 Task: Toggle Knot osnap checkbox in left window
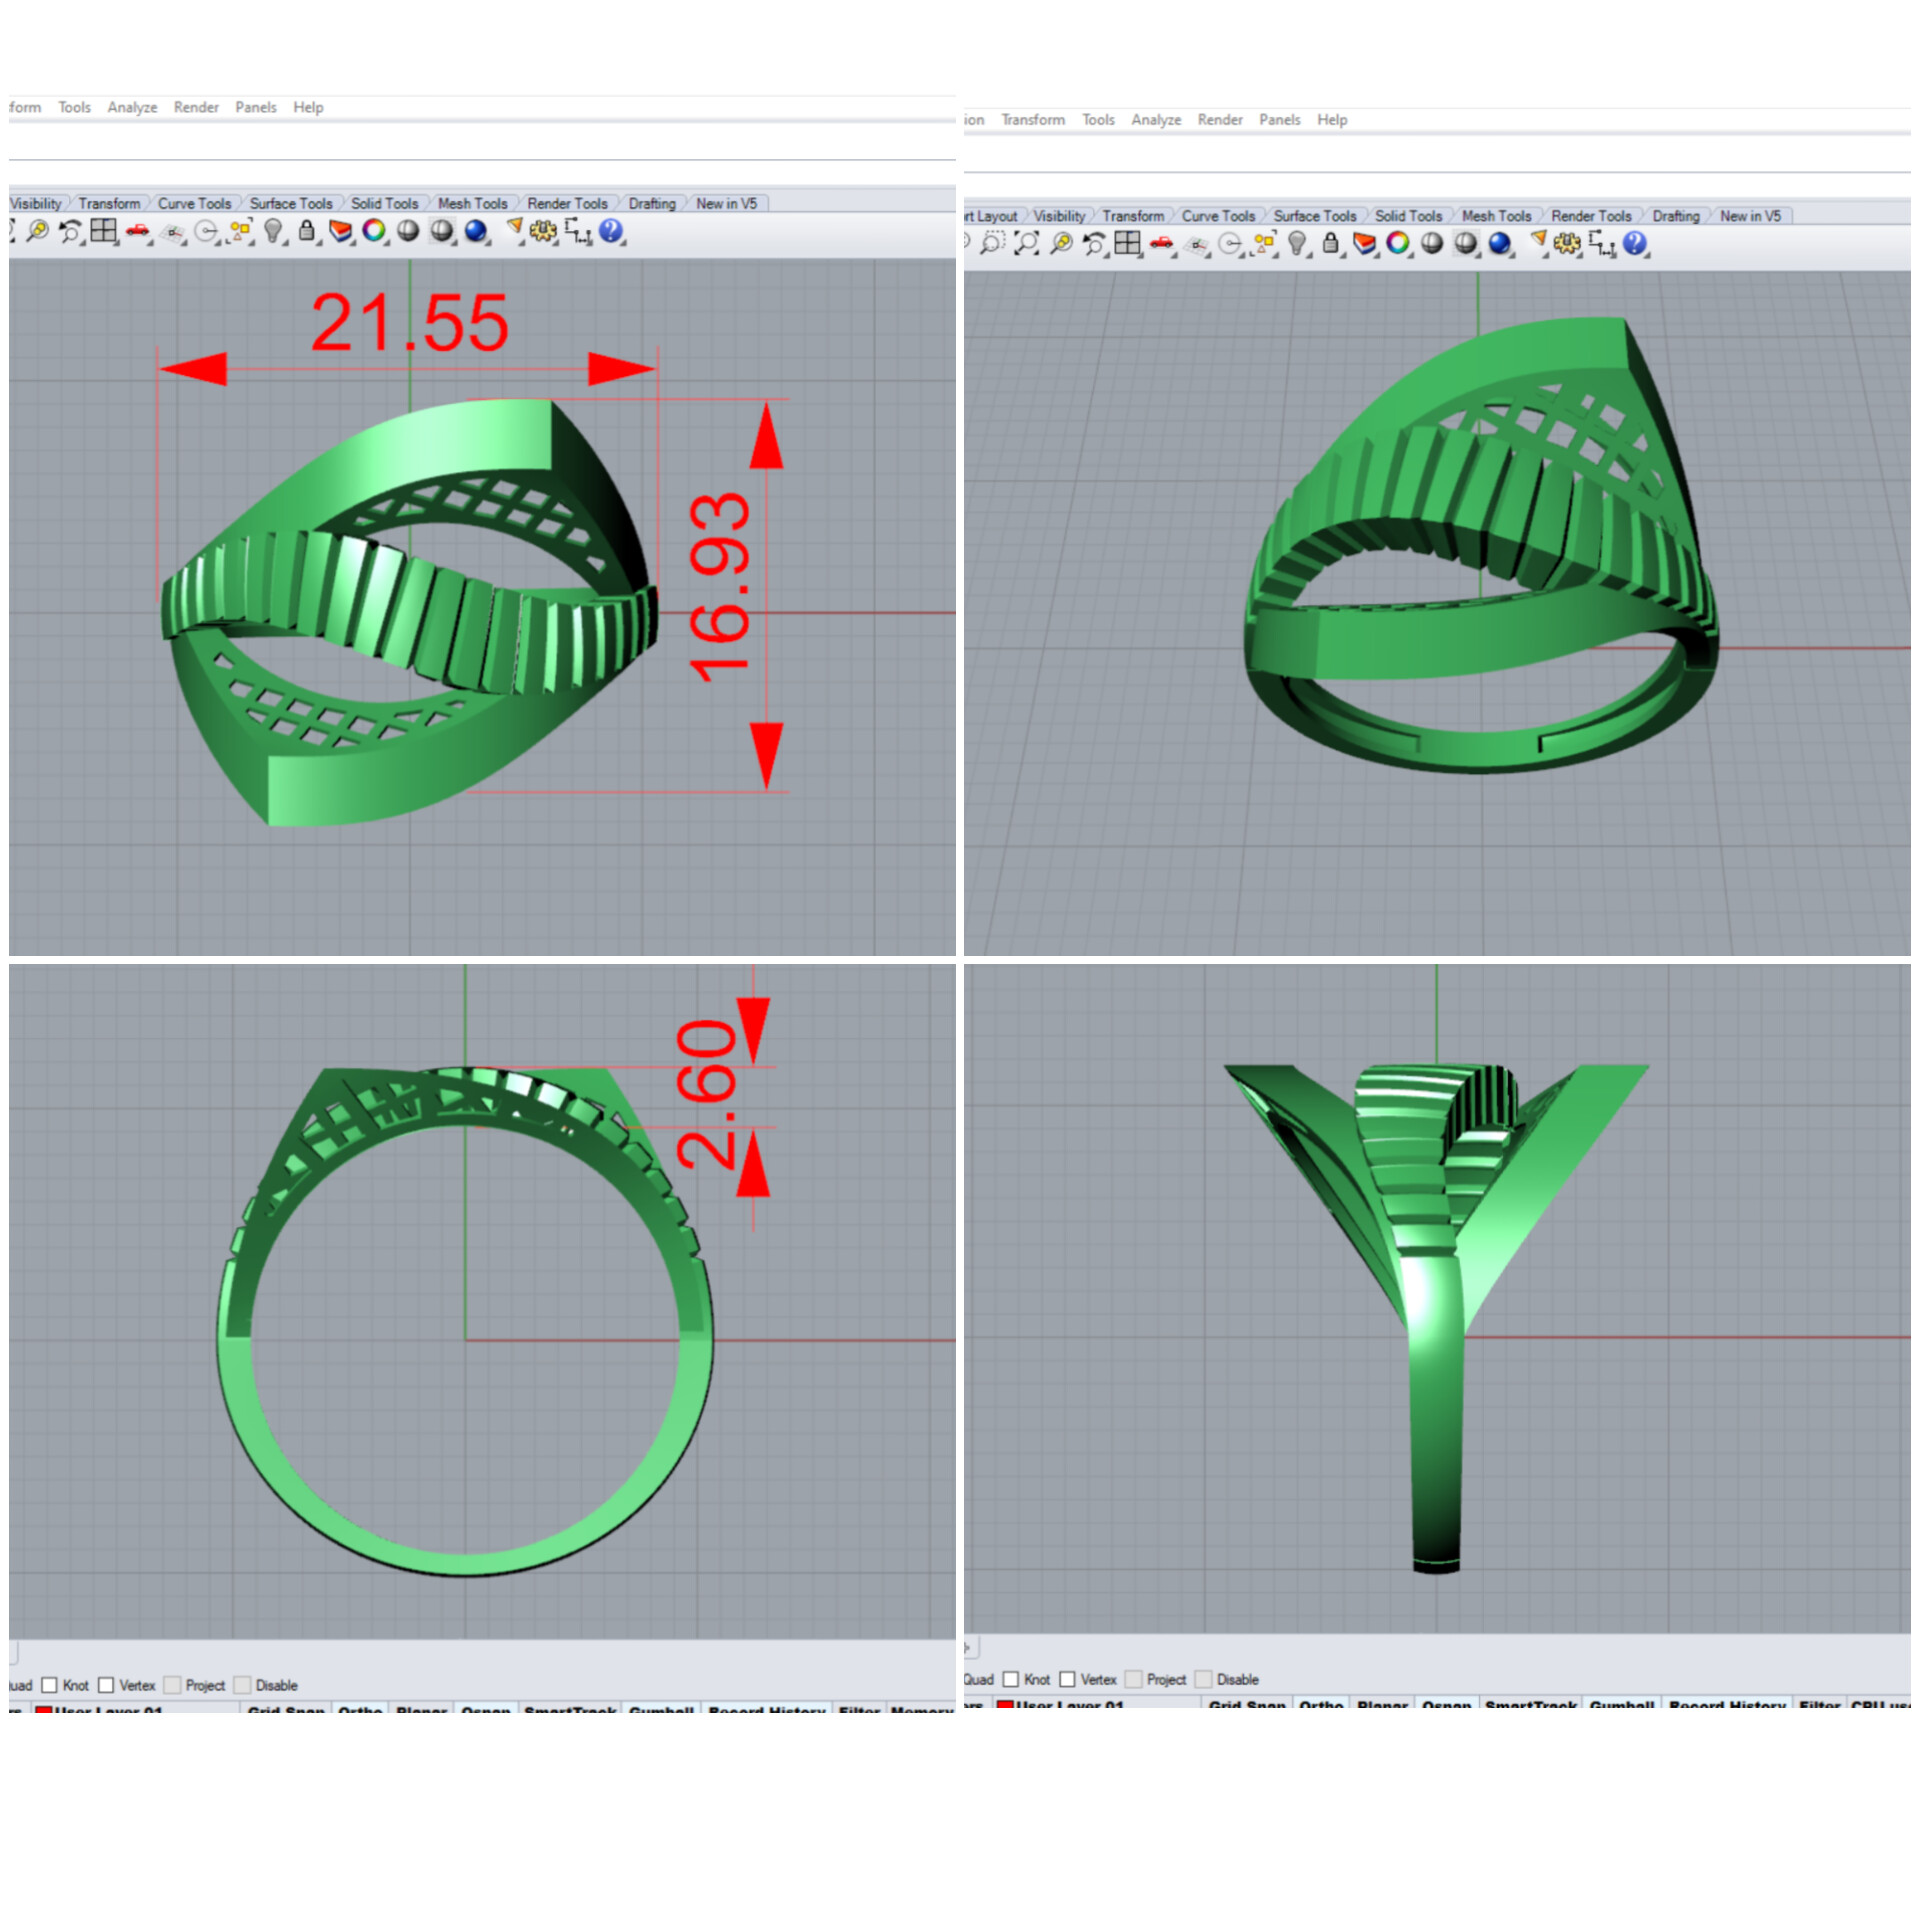point(50,1685)
